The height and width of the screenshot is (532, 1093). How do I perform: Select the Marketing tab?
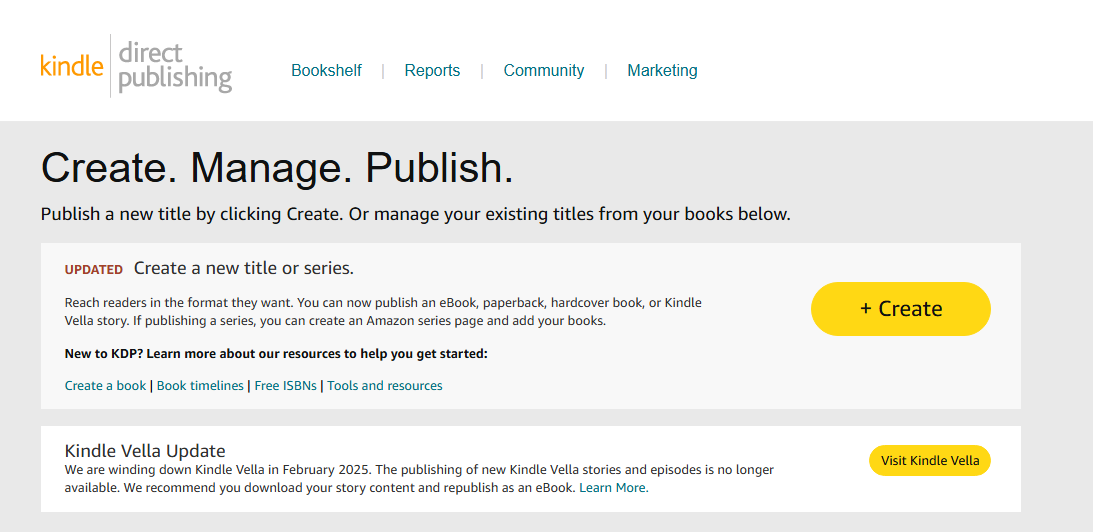pyautogui.click(x=662, y=70)
